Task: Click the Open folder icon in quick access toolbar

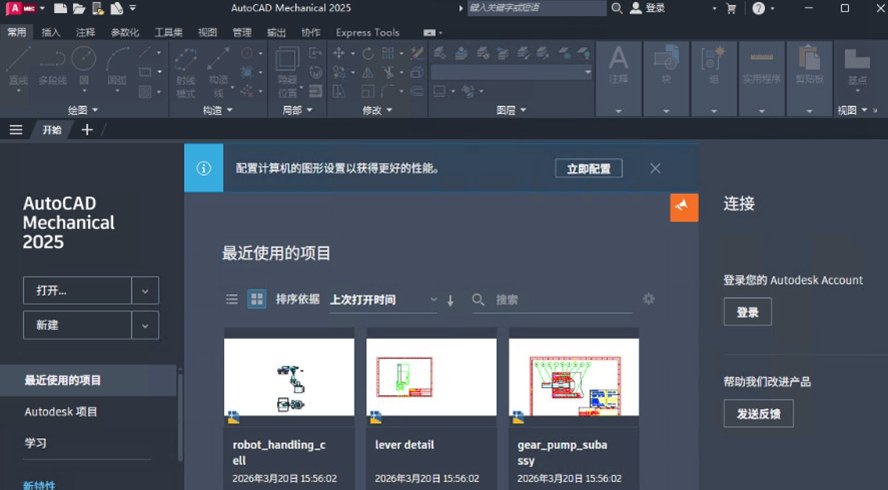Action: pyautogui.click(x=79, y=8)
